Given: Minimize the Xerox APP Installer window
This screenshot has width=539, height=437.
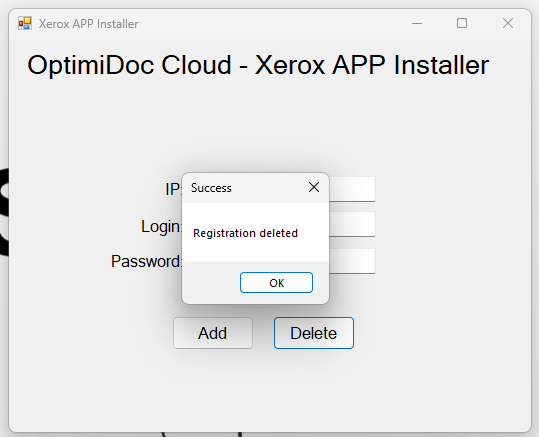Looking at the screenshot, I should 417,23.
